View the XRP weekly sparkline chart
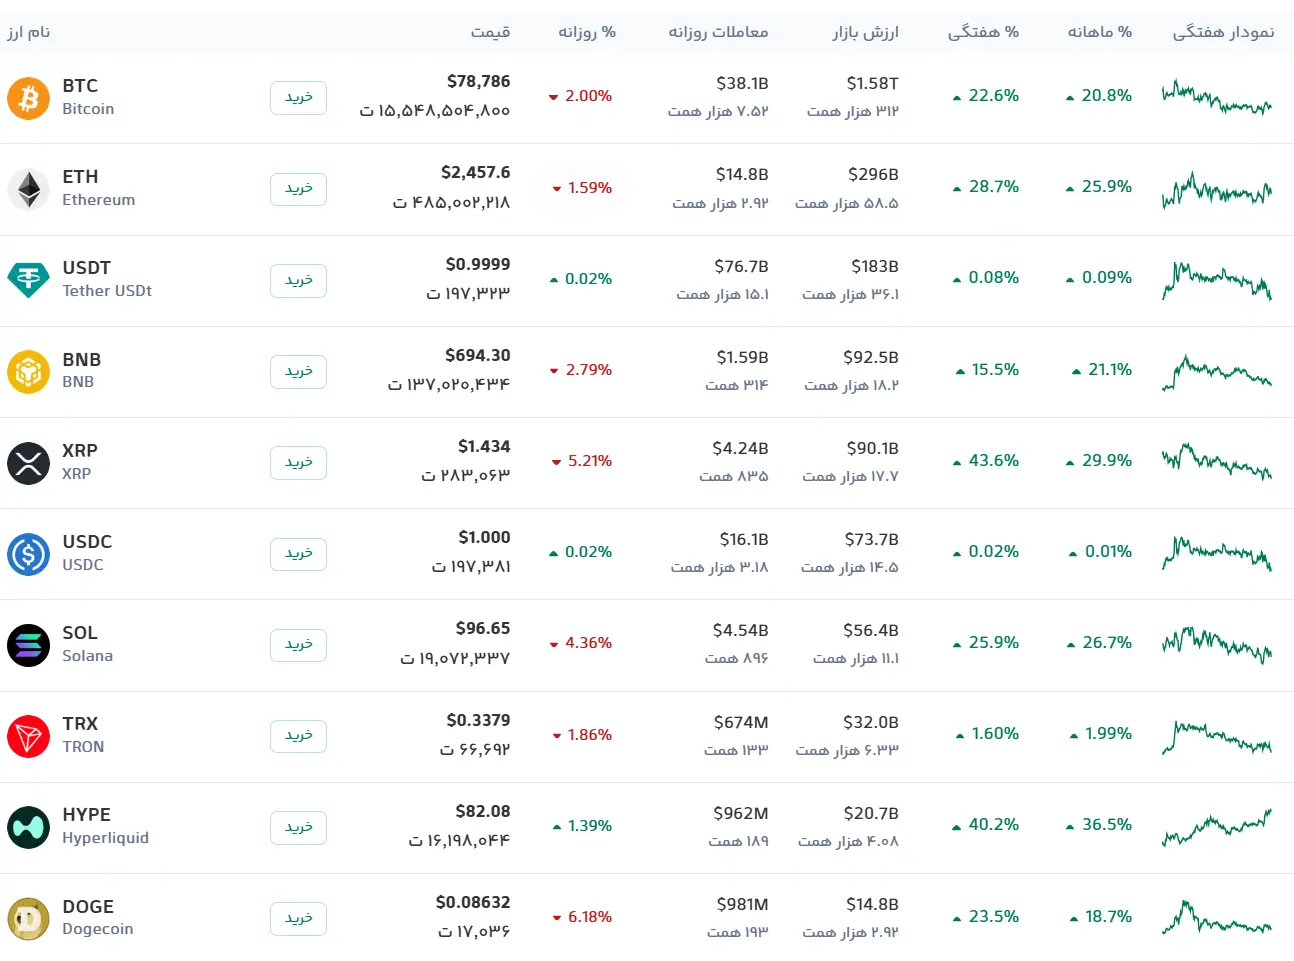Screen dimensions: 1294x961 pyautogui.click(x=1217, y=462)
